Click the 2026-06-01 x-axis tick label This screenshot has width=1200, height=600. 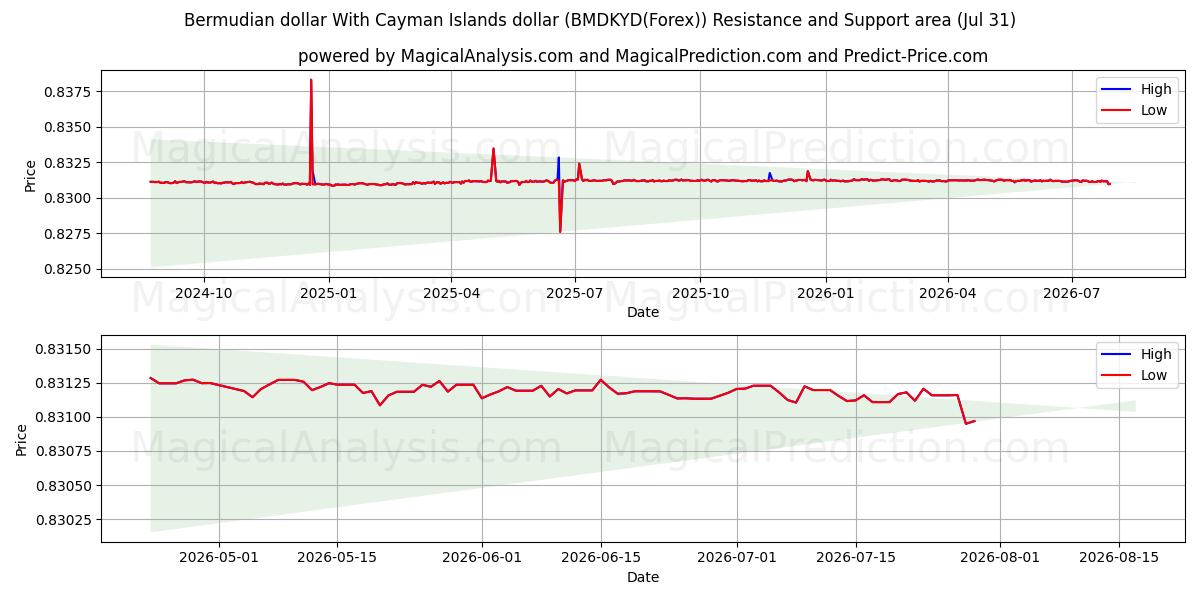(x=481, y=558)
